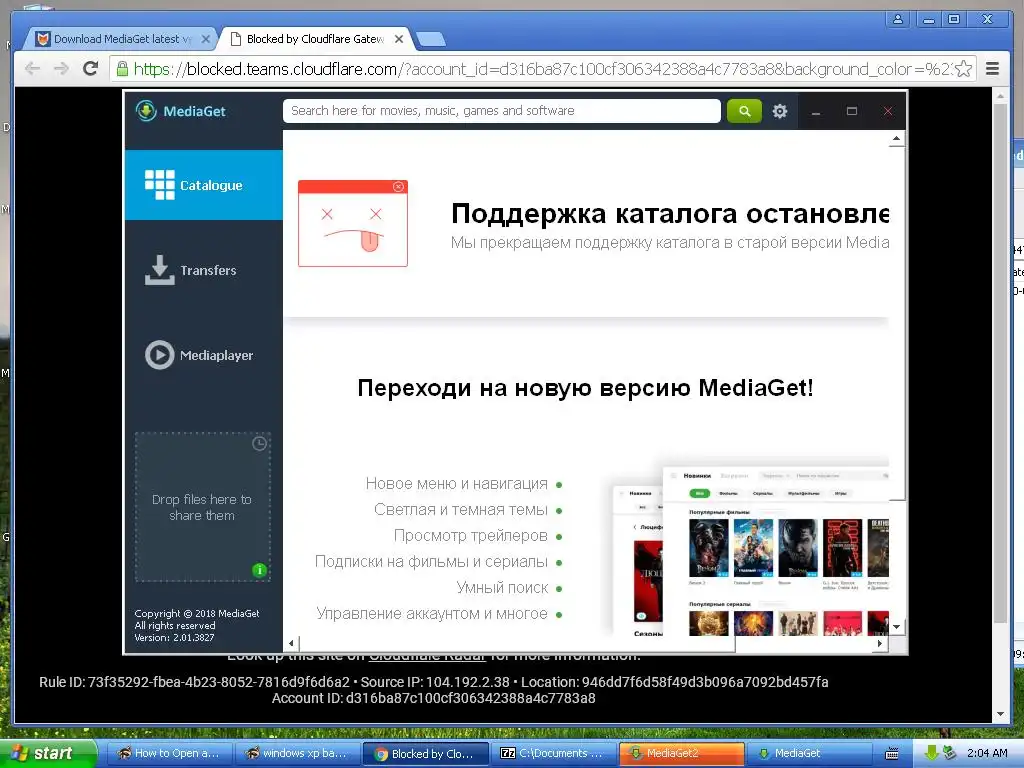Maximize the MediaGet window
This screenshot has width=1024, height=768.
(x=852, y=112)
